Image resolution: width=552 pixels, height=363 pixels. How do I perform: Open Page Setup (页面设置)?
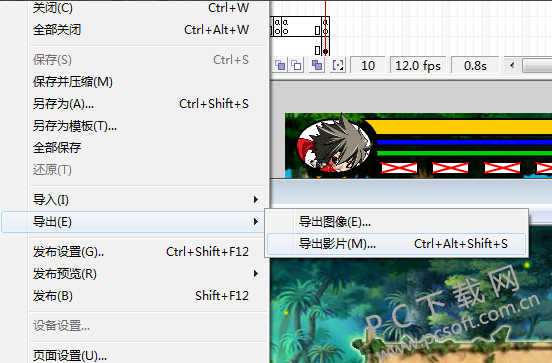pyautogui.click(x=136, y=355)
